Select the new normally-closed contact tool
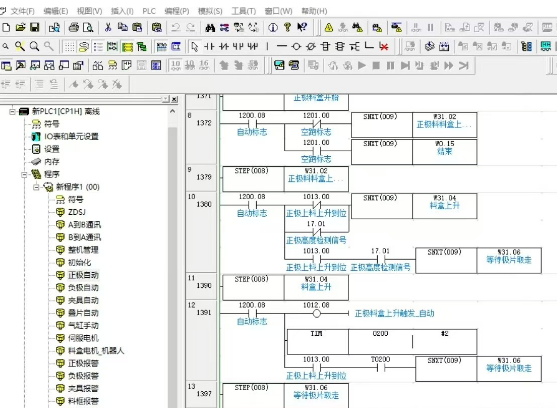The width and height of the screenshot is (557, 408). (x=223, y=47)
